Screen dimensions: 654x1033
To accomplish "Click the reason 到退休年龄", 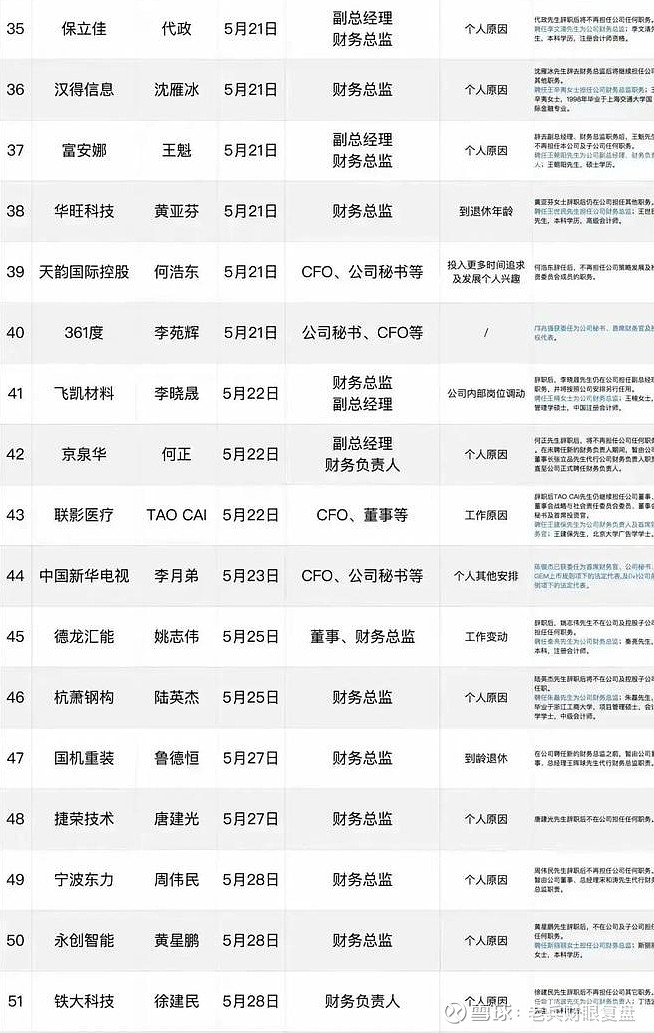I will click(486, 211).
